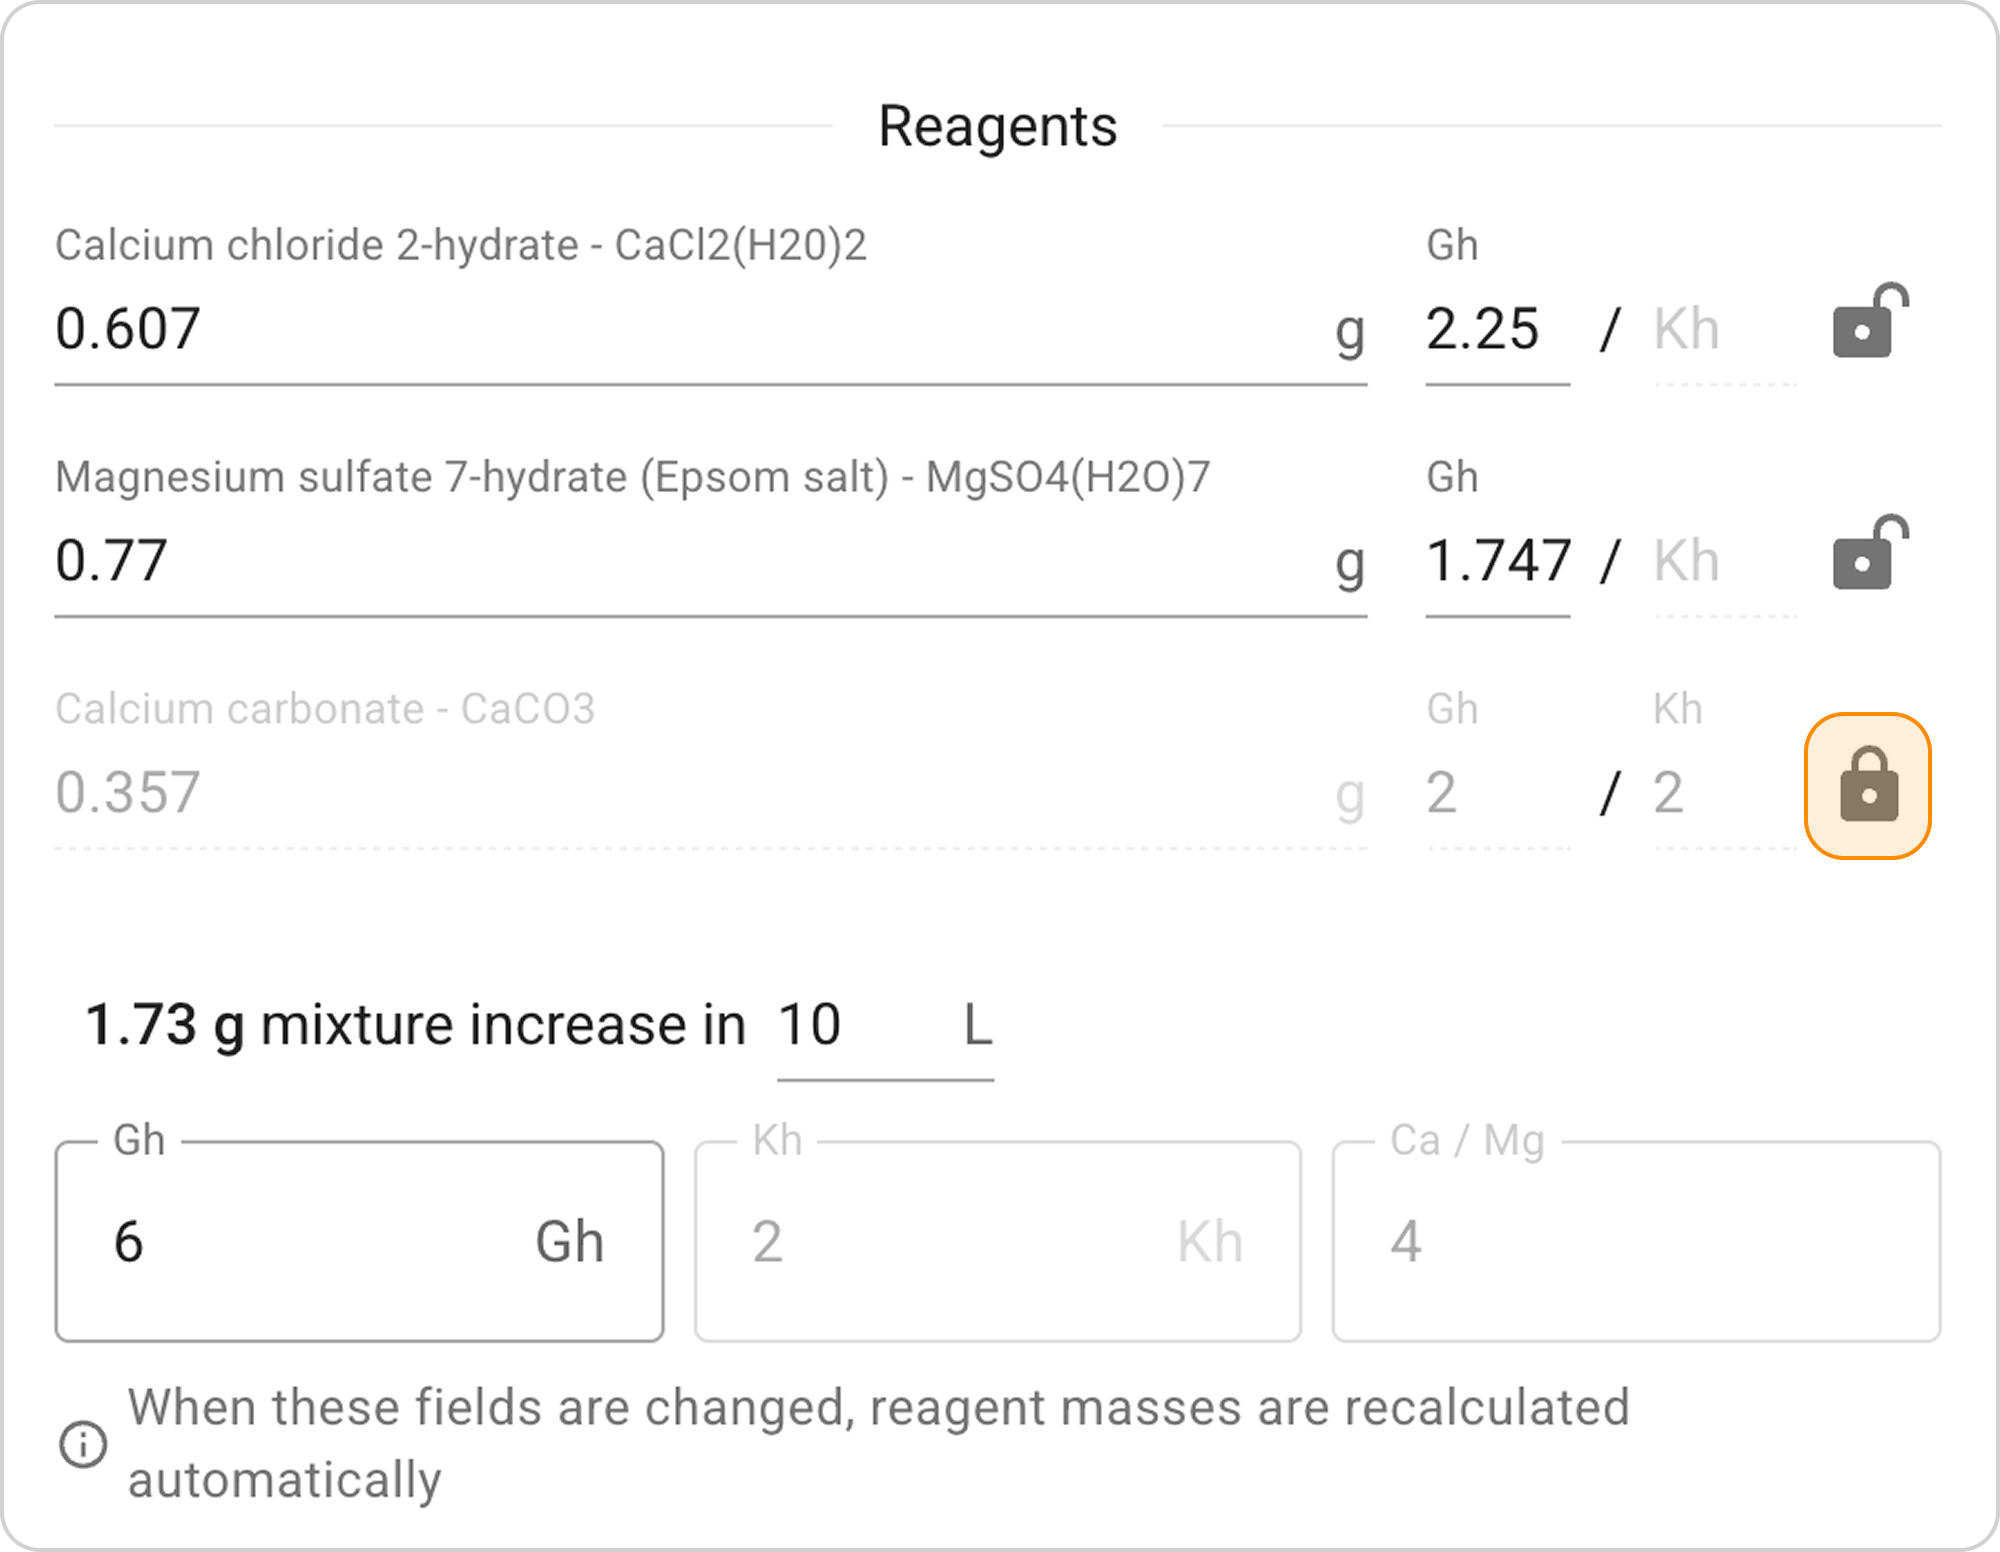Click the Calcium carbonate Gh value field
This screenshot has height=1552, width=2000.
click(x=1496, y=793)
